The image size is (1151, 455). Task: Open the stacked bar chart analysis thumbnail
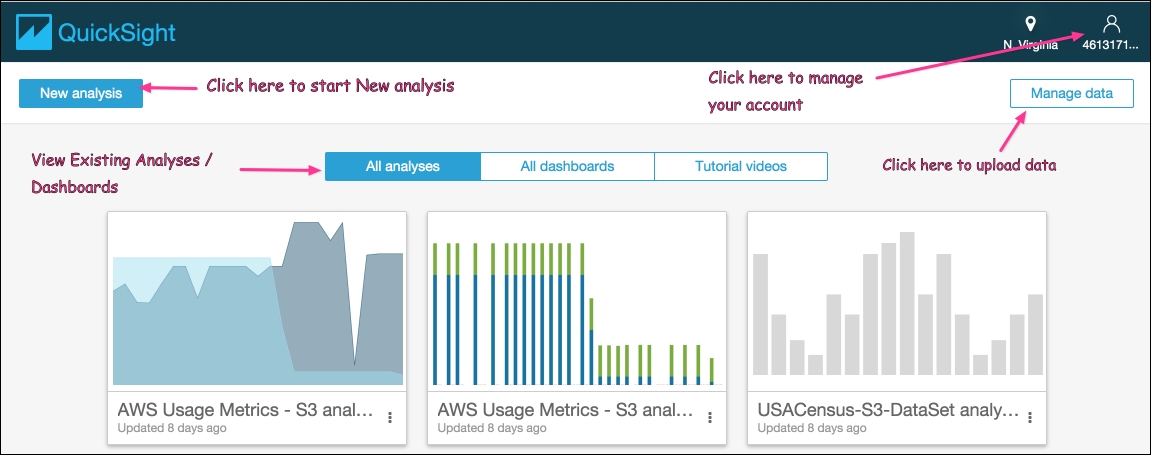[x=578, y=302]
